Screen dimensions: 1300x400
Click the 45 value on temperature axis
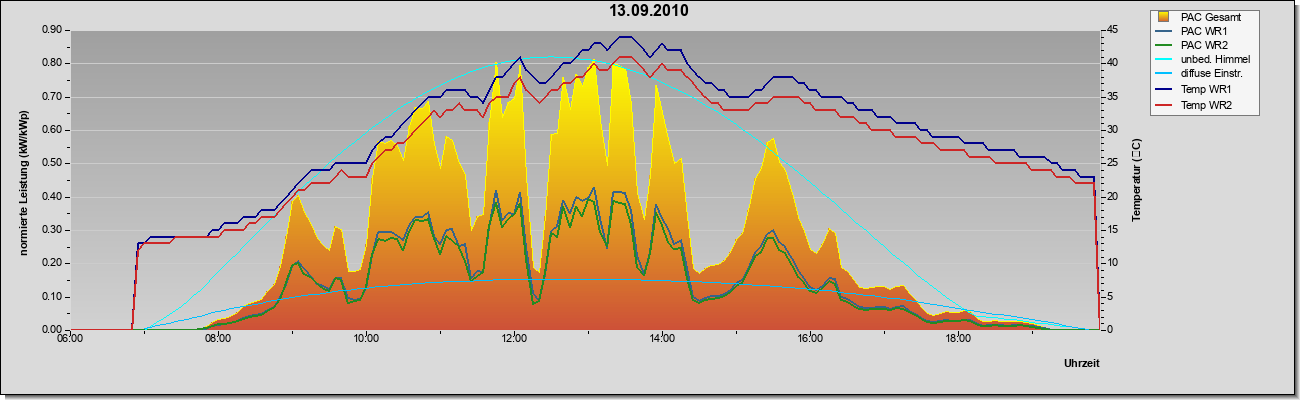(x=1110, y=30)
